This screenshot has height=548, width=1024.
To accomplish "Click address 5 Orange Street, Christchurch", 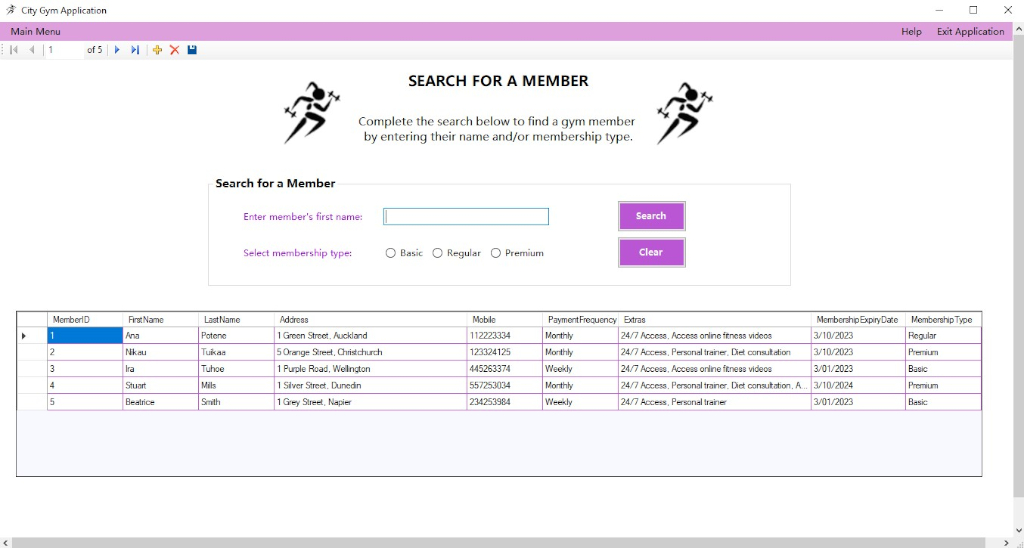I will (x=370, y=352).
